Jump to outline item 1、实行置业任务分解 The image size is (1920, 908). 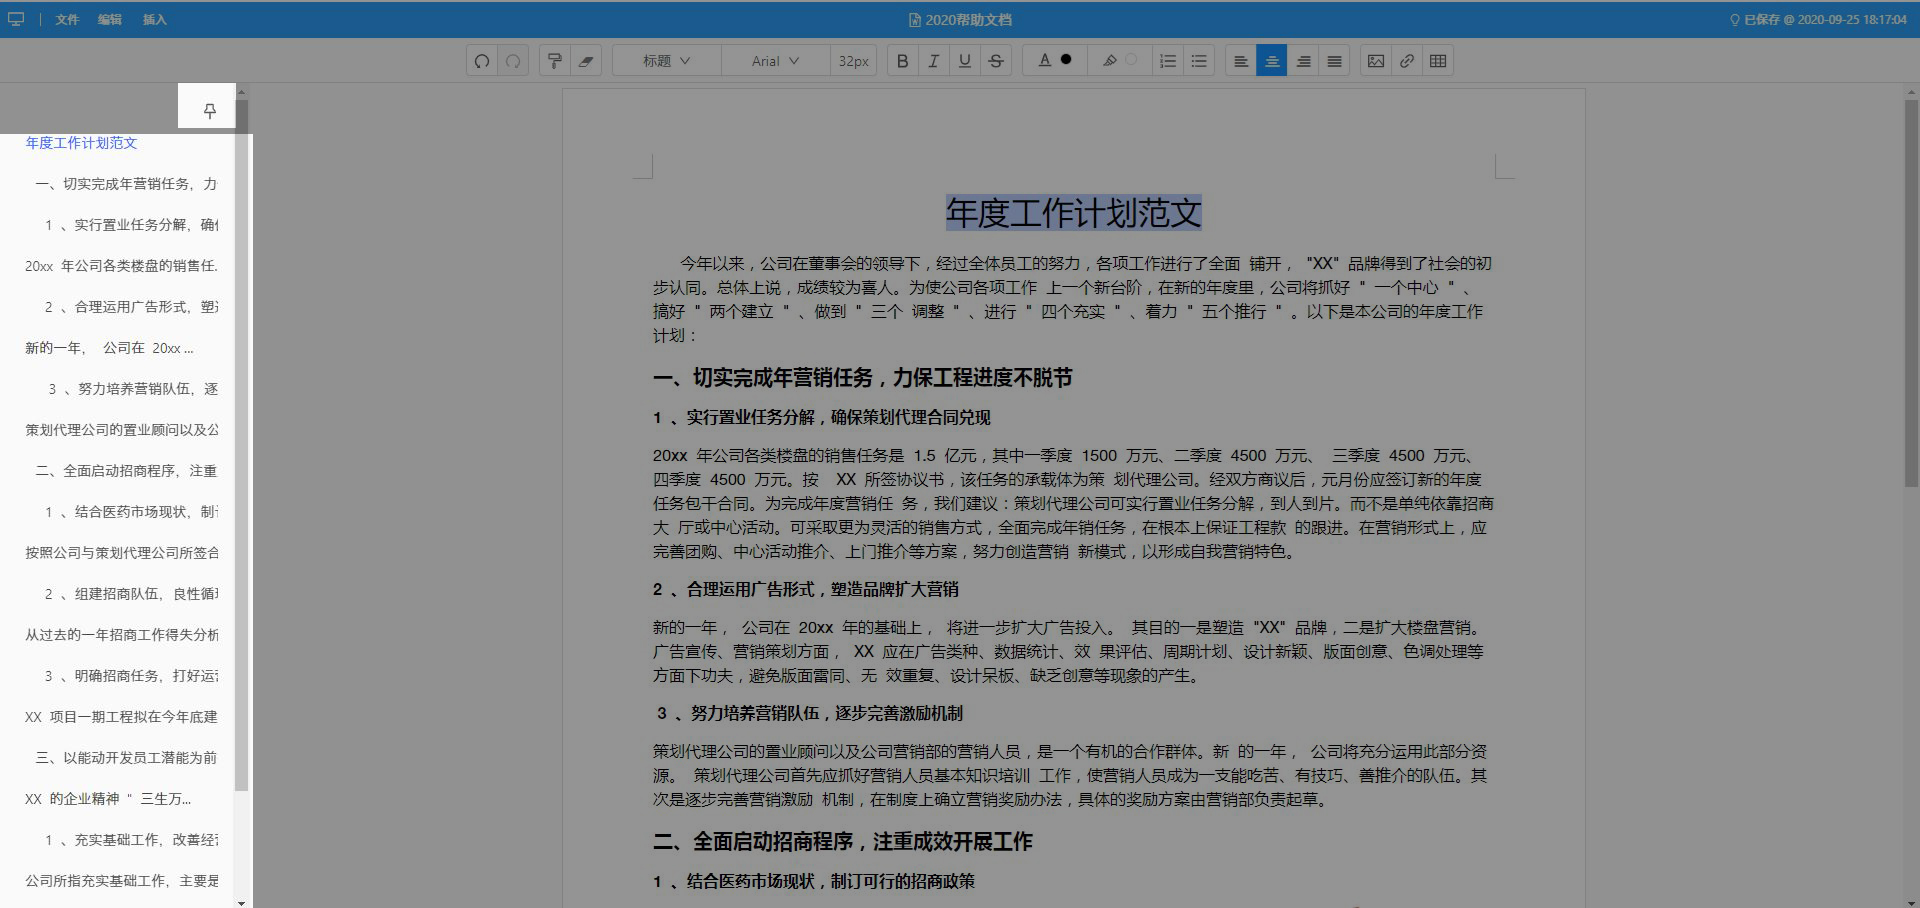coord(132,225)
